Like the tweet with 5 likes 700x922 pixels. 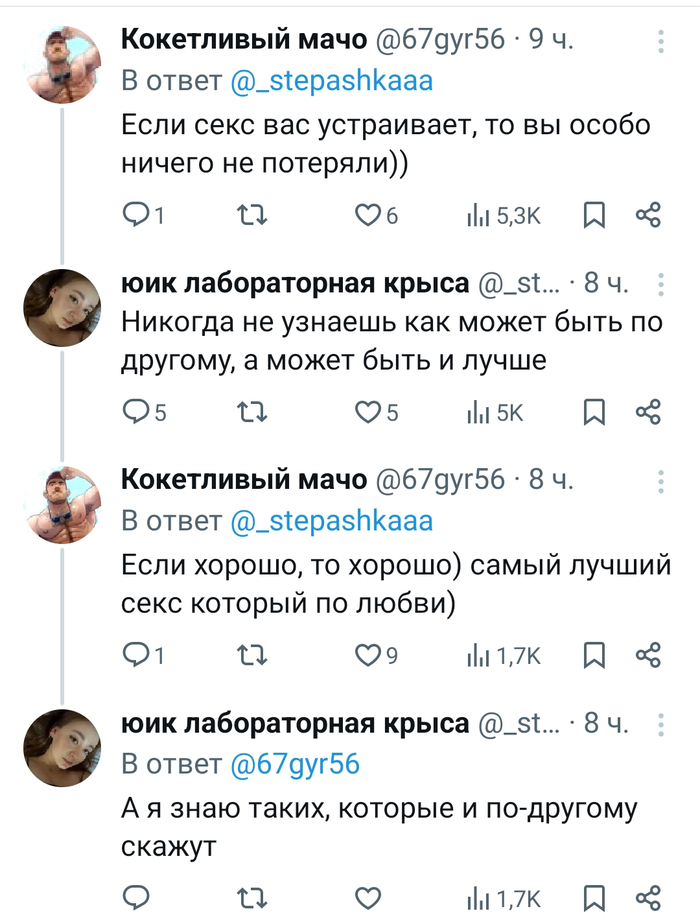tap(370, 412)
